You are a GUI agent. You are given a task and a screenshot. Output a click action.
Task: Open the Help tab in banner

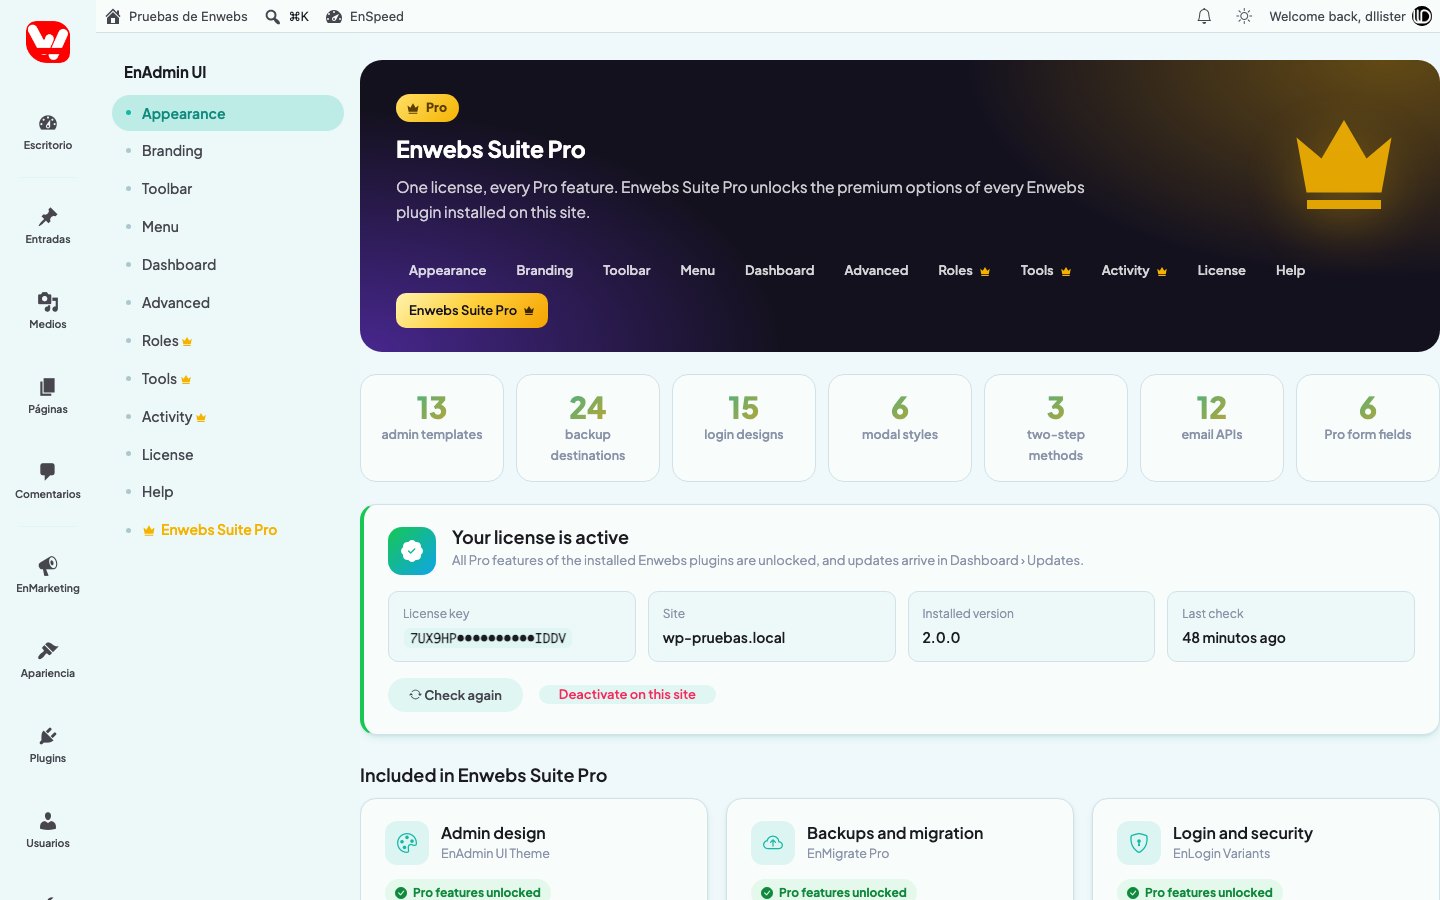[1290, 270]
